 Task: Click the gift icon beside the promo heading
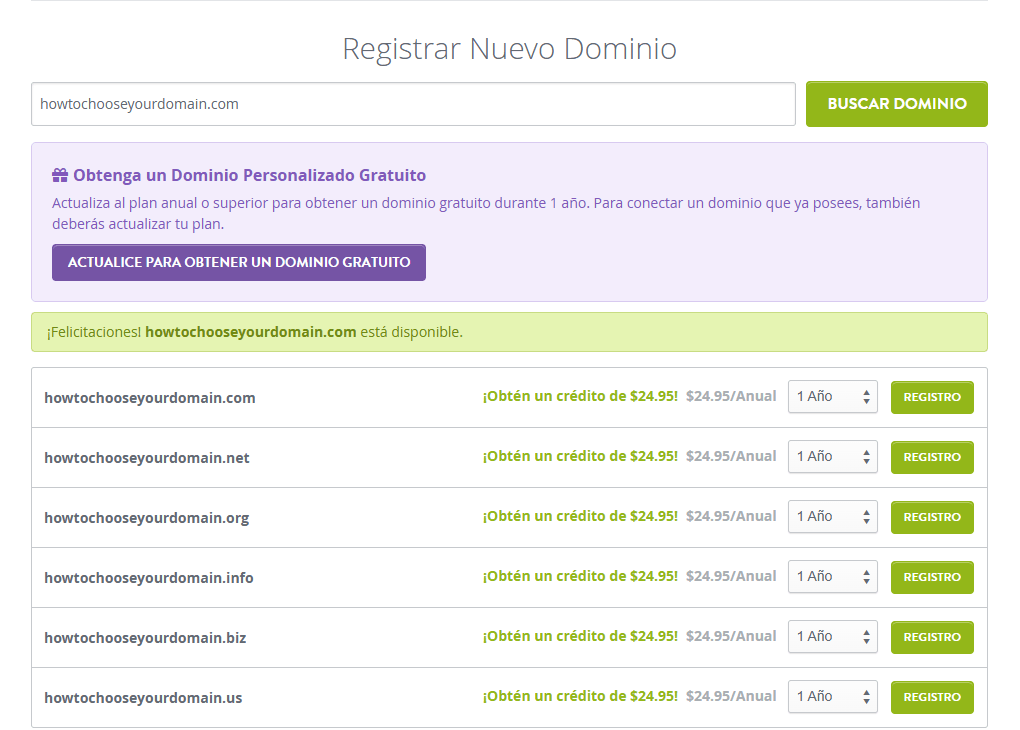tap(60, 174)
